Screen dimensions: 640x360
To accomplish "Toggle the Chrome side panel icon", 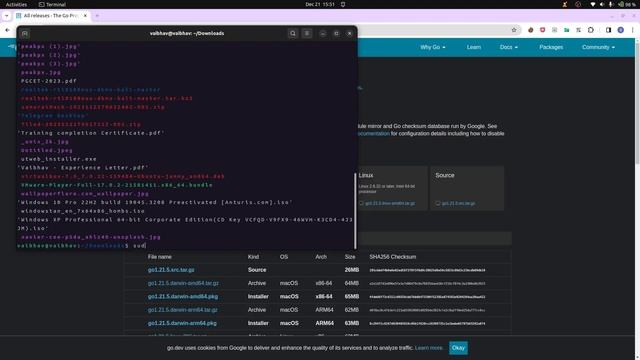I will (x=608, y=30).
